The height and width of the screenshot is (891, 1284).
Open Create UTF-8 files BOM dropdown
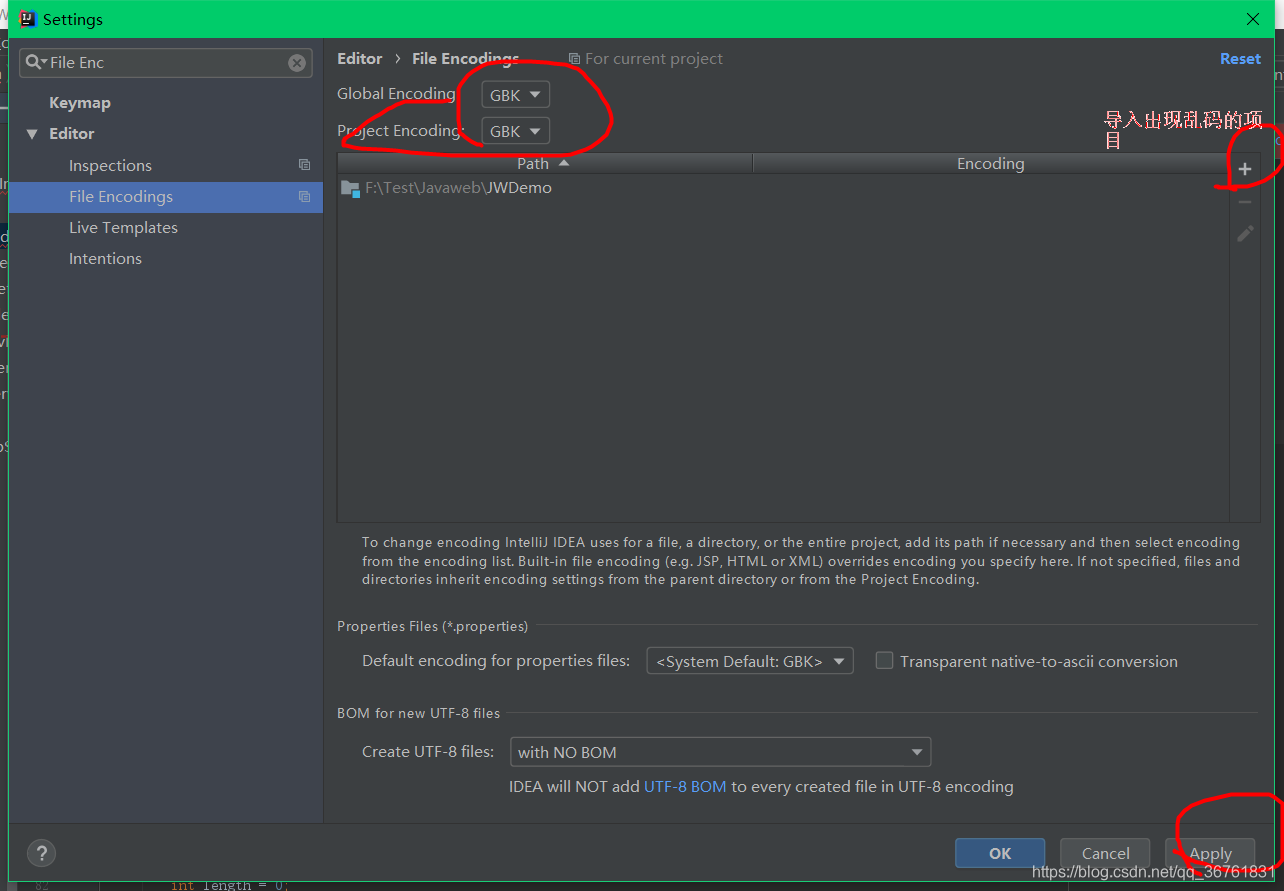(720, 752)
